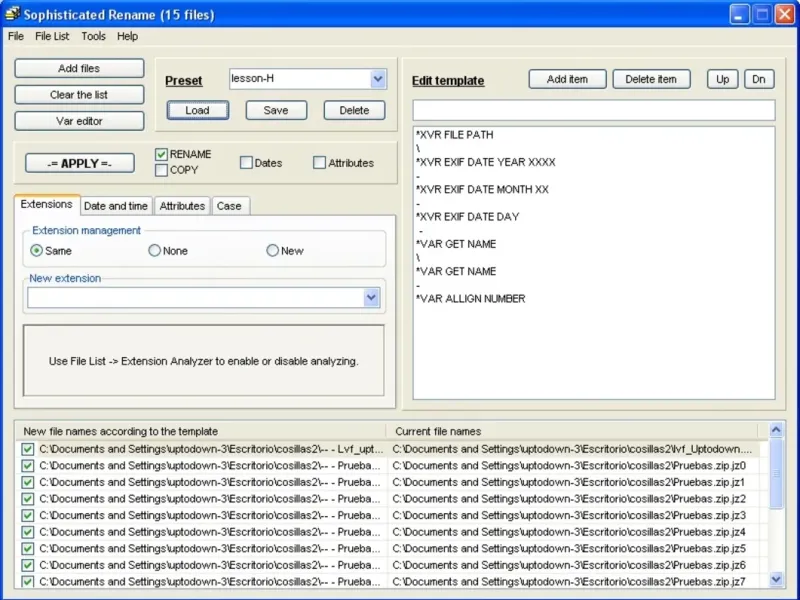800x600 pixels.
Task: Open the Var editor
Action: [x=79, y=121]
